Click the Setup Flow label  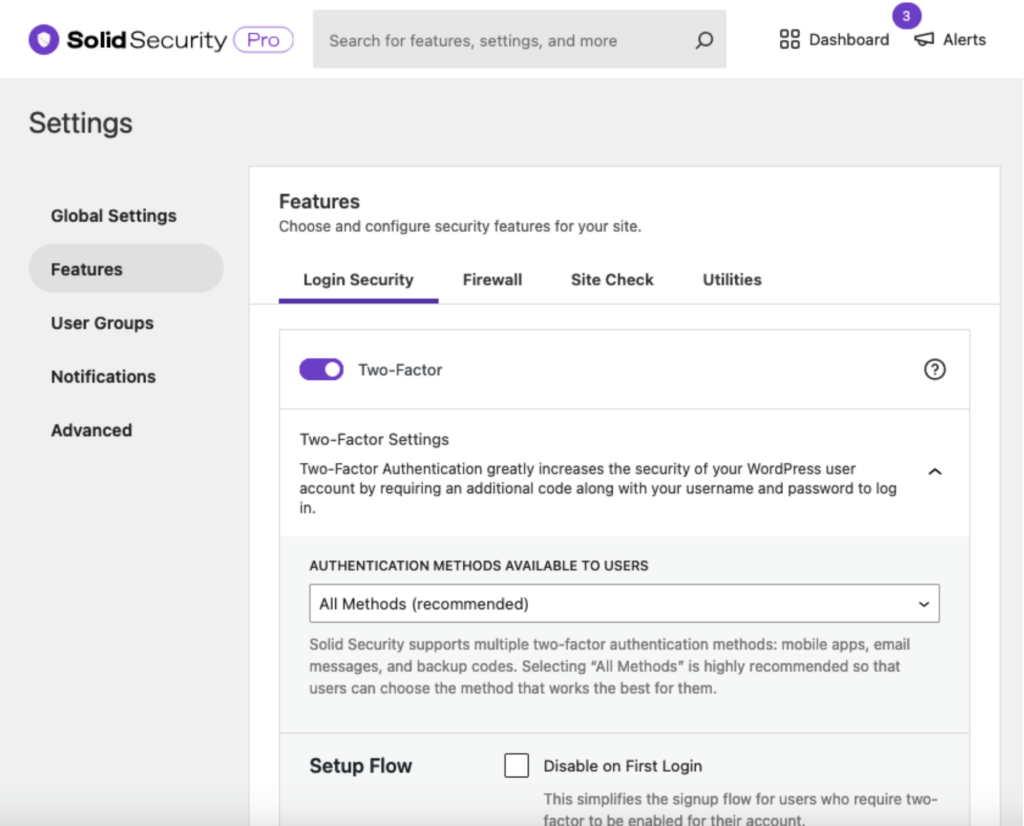click(x=360, y=765)
